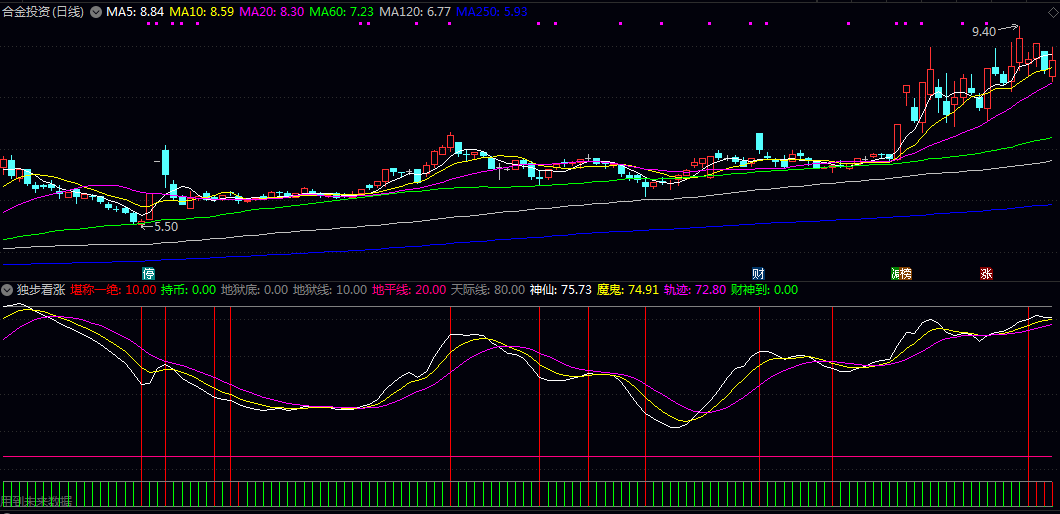Screen dimensions: 1060x514
Task: Click the 堪称一绝 indicator value label
Action: coord(113,290)
